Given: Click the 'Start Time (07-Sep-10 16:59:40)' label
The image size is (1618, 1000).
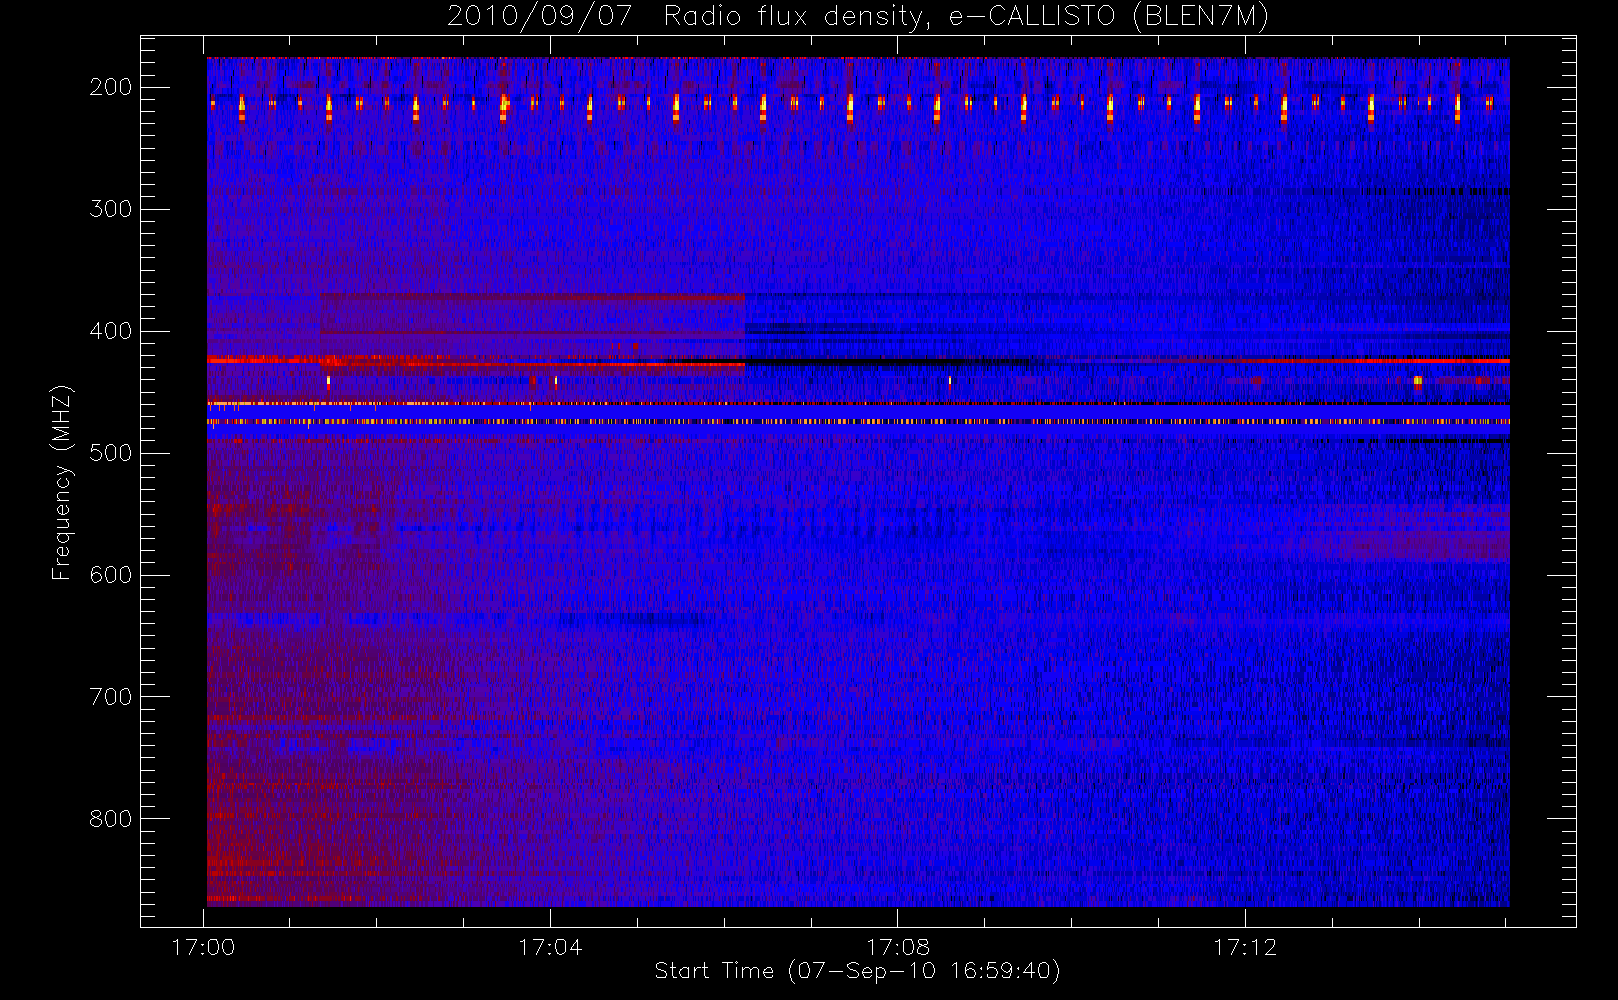Looking at the screenshot, I should (x=857, y=971).
